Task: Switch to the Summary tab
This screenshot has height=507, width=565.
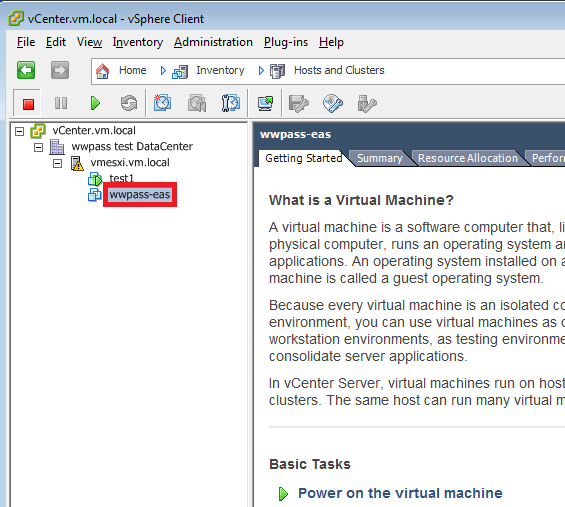Action: point(379,158)
